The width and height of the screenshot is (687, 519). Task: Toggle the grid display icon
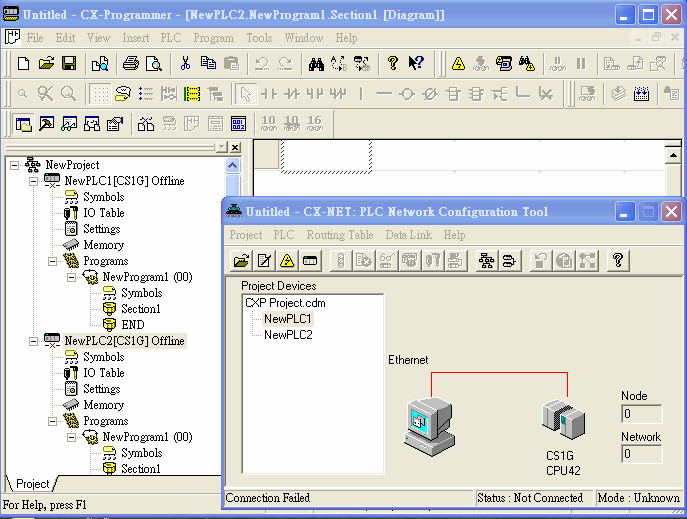[x=100, y=94]
